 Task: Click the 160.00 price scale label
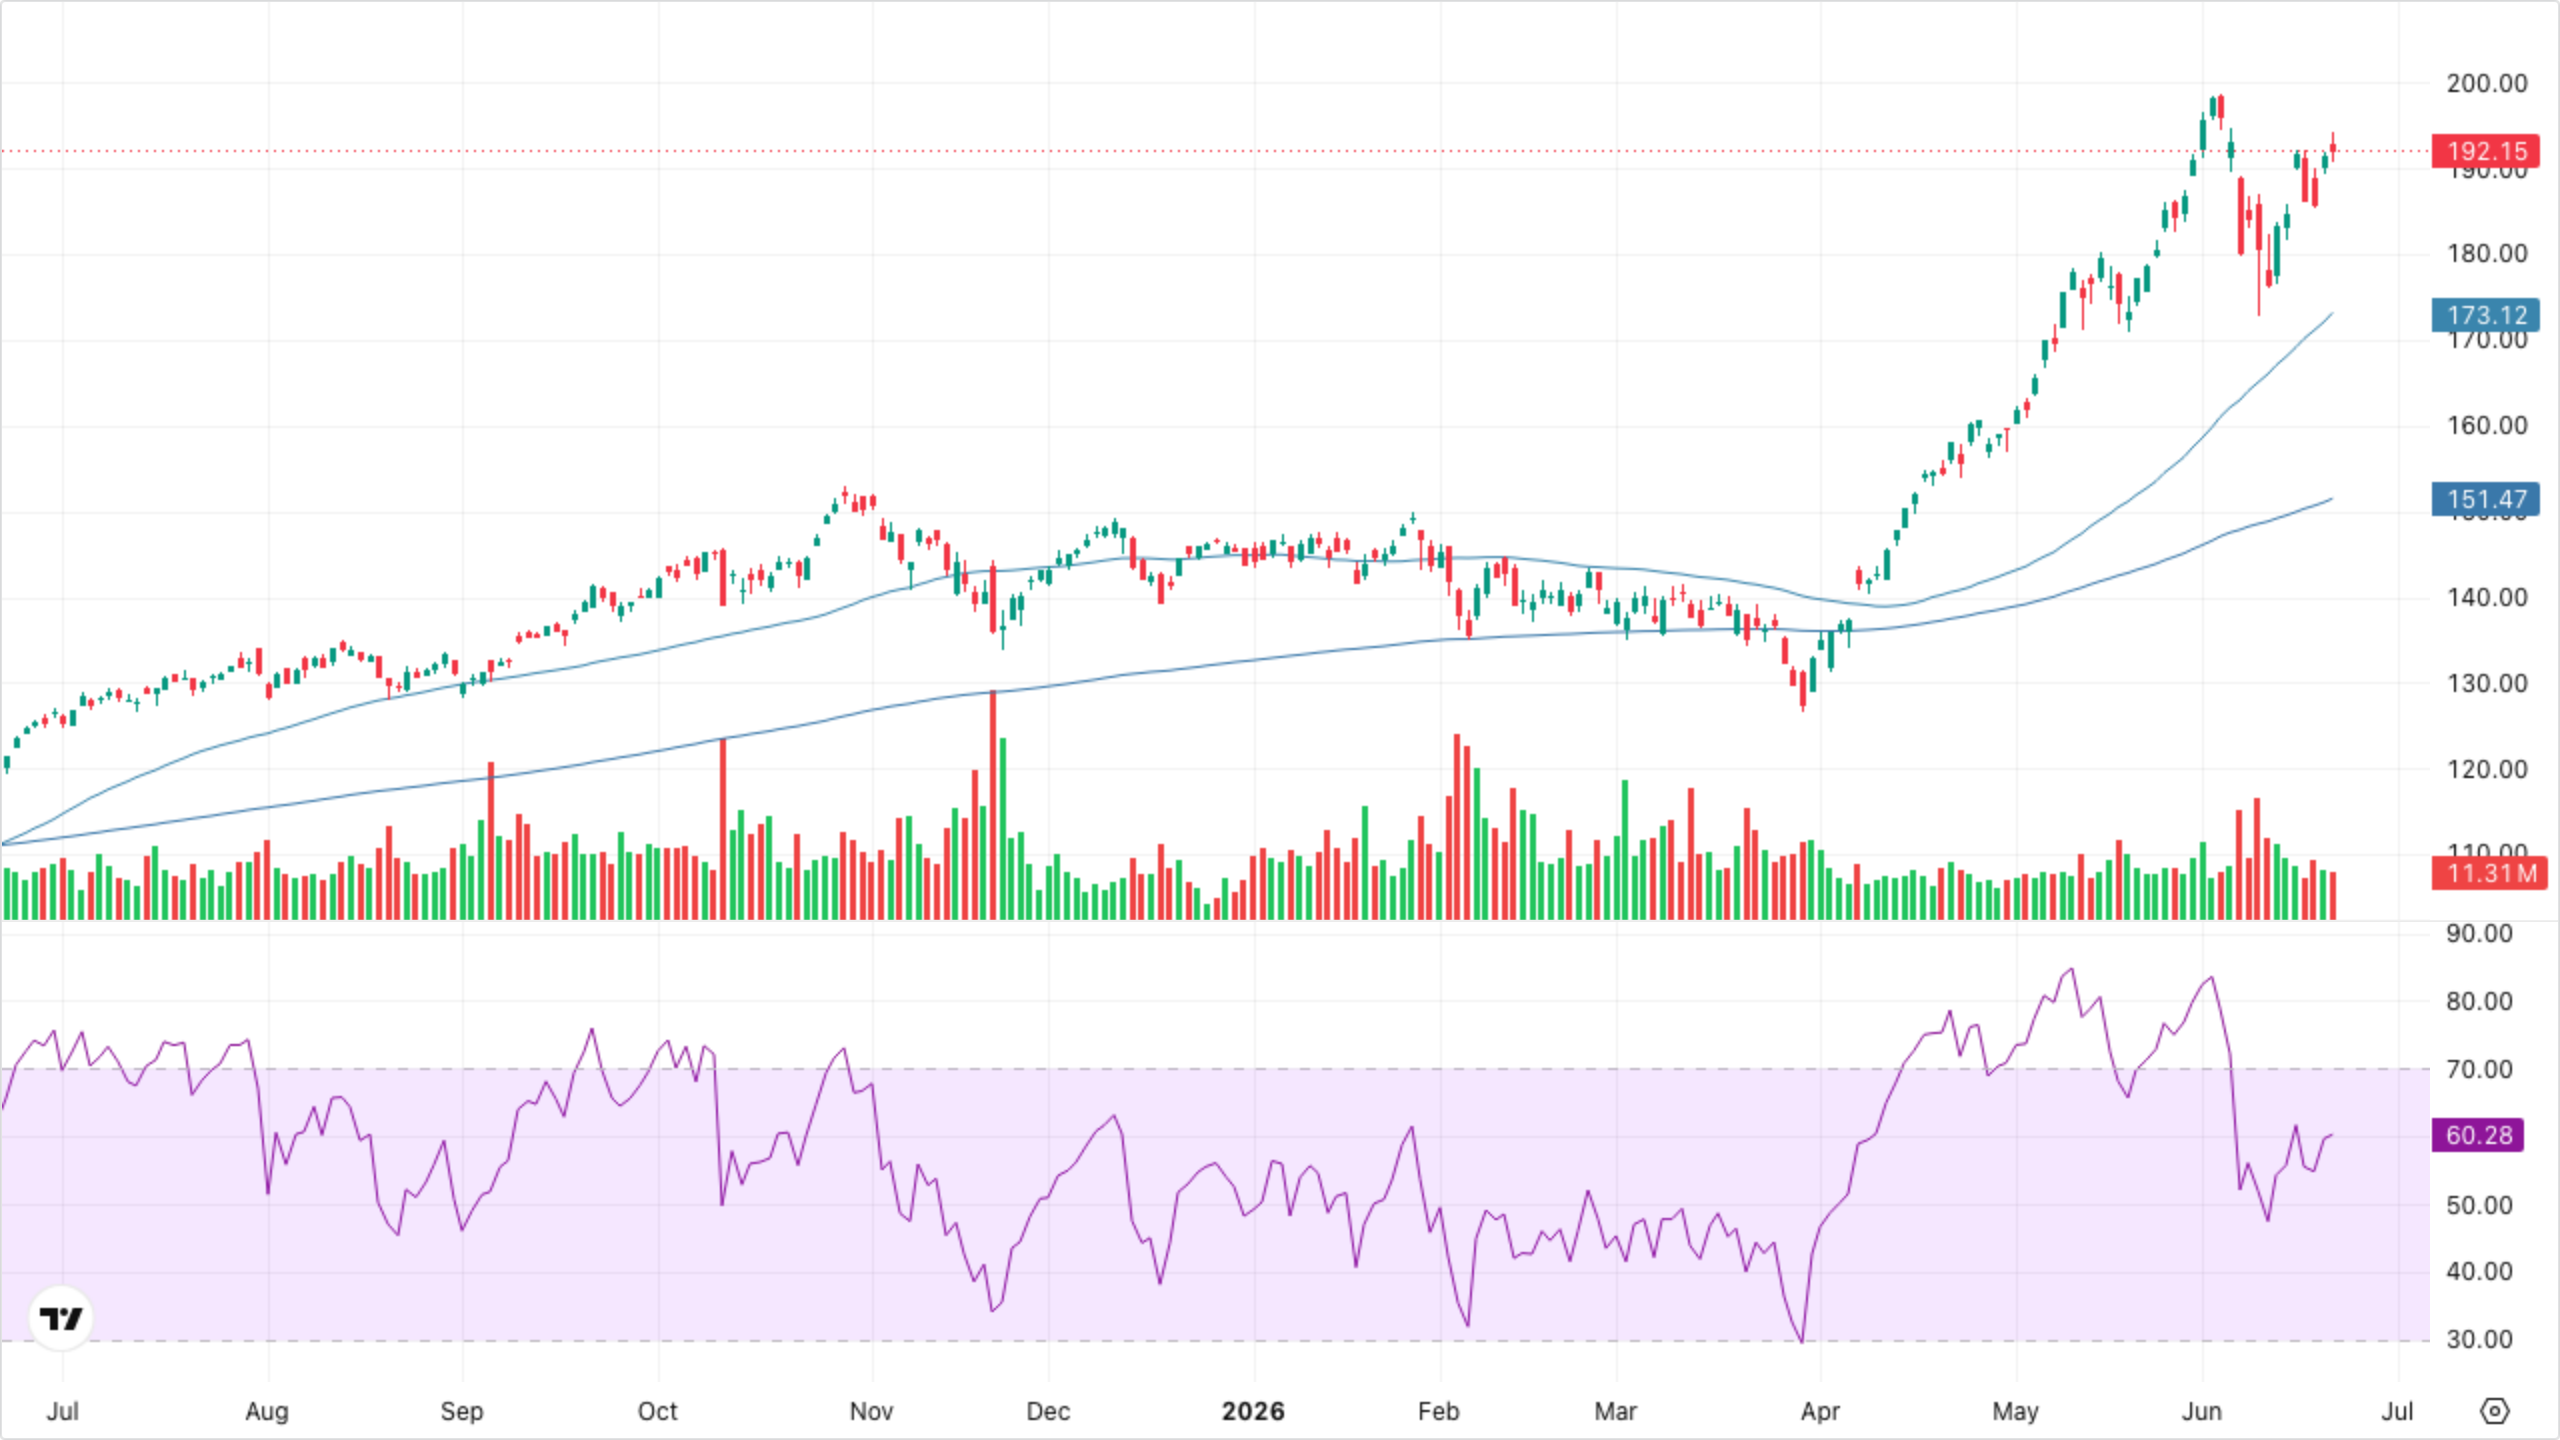coord(2486,425)
